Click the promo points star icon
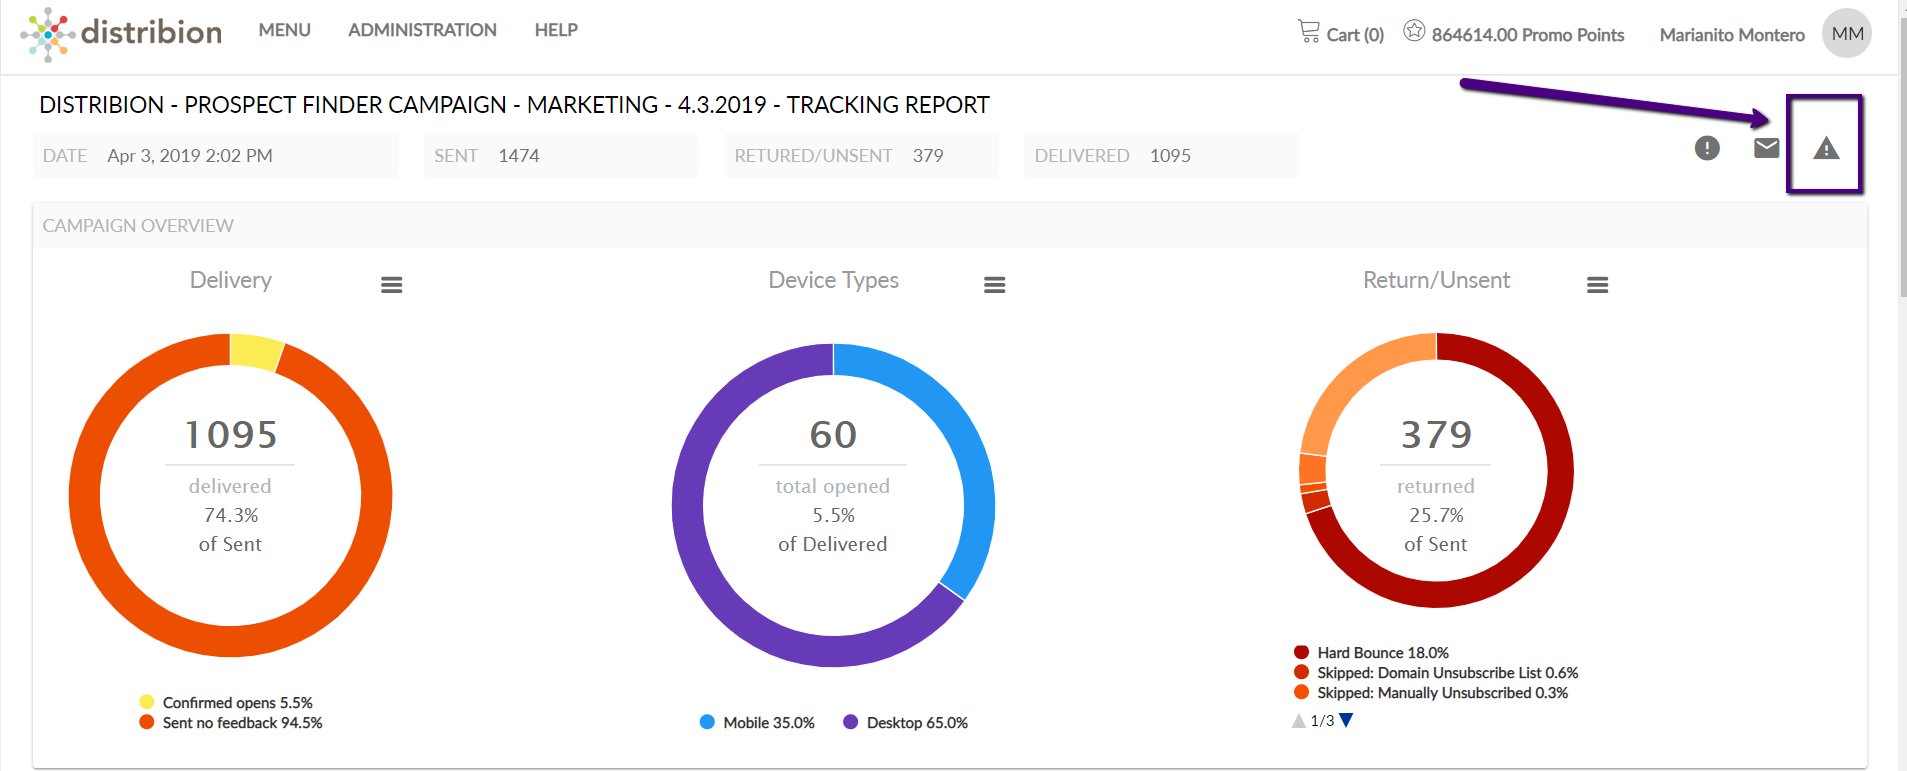The height and width of the screenshot is (771, 1907). (x=1414, y=31)
